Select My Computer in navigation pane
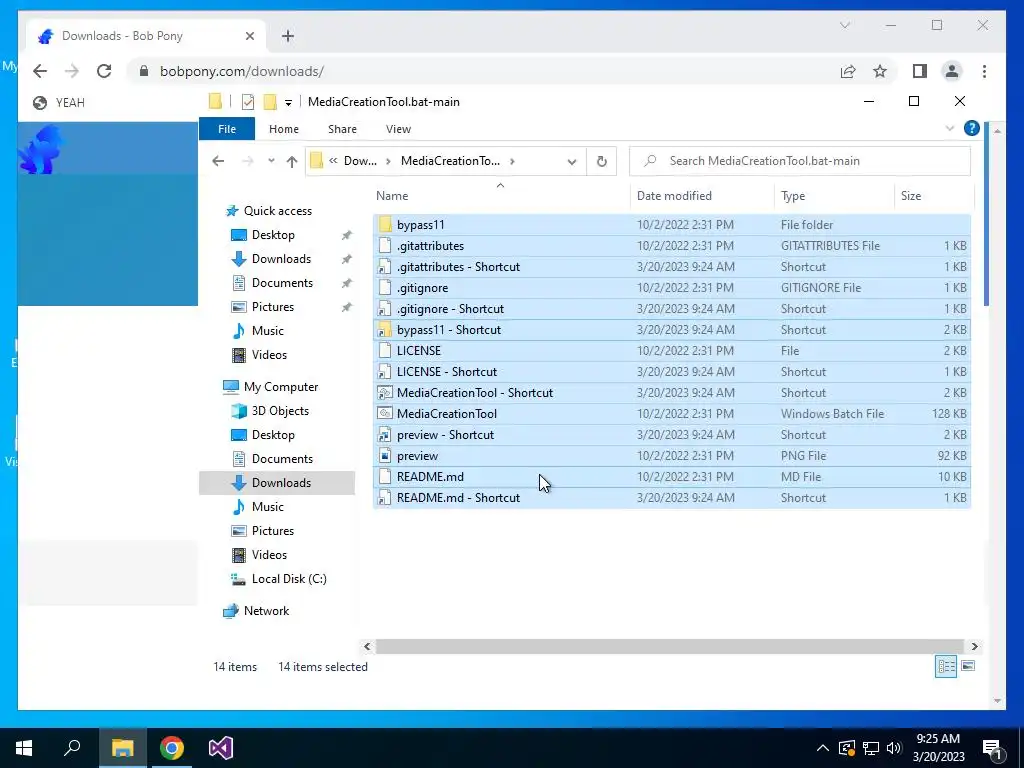The width and height of the screenshot is (1024, 768). (x=281, y=387)
